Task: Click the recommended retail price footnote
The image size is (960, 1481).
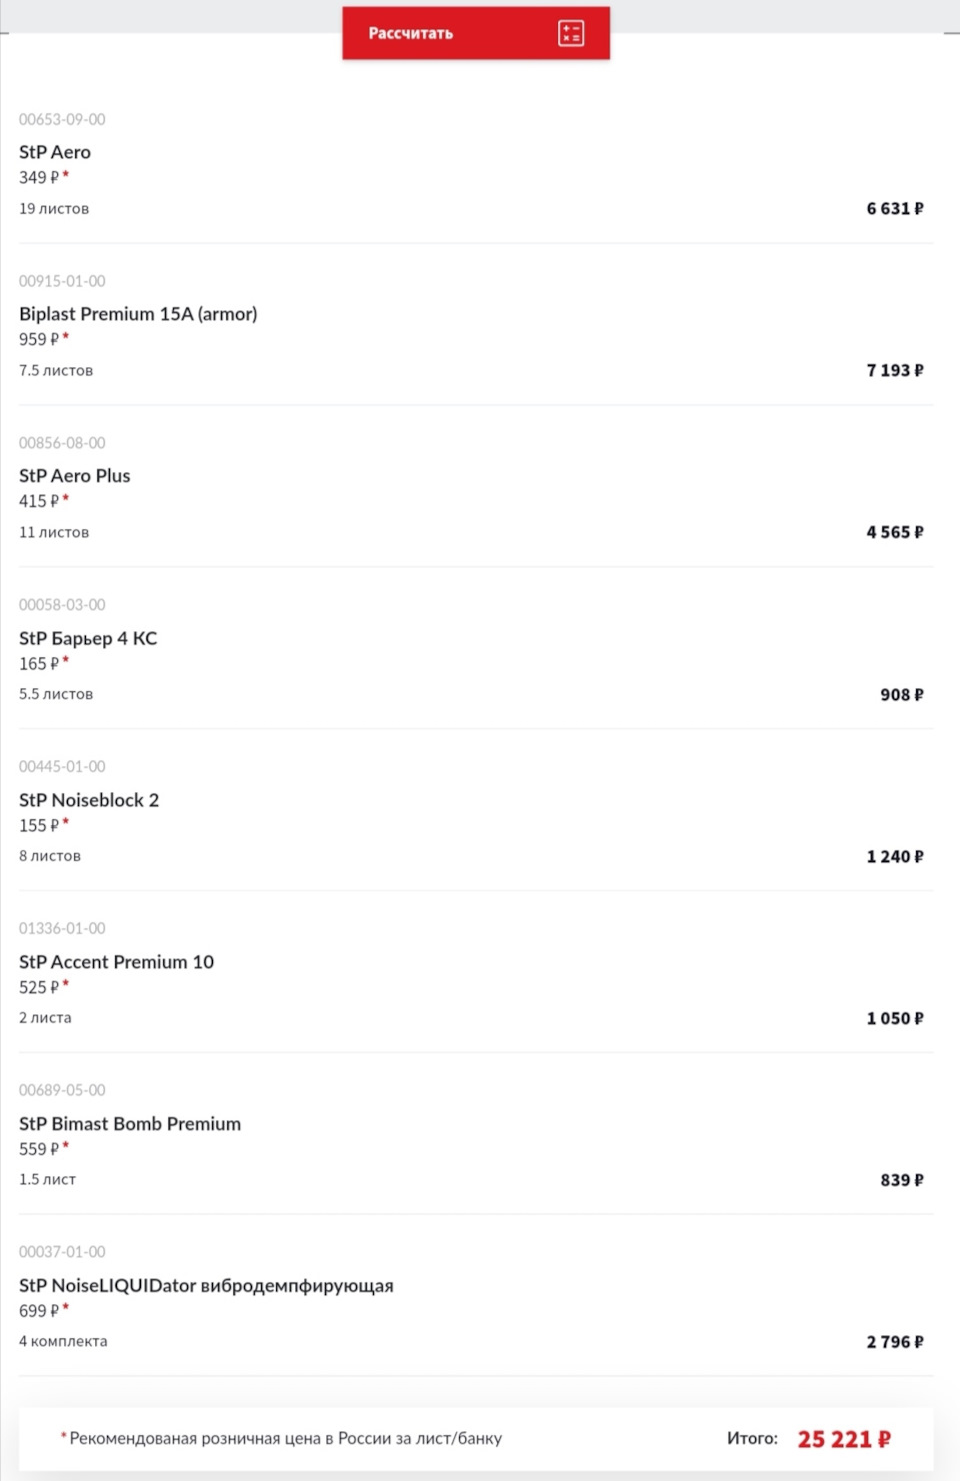Action: coord(285,1438)
